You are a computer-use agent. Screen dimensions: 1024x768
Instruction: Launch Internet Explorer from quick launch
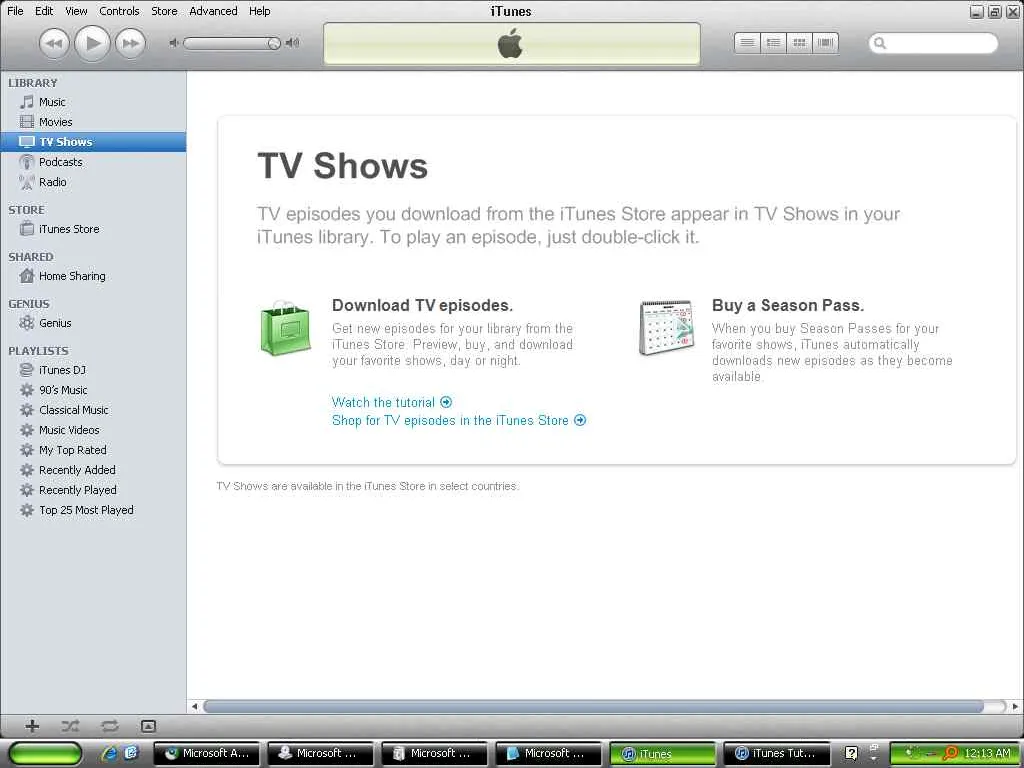point(109,754)
